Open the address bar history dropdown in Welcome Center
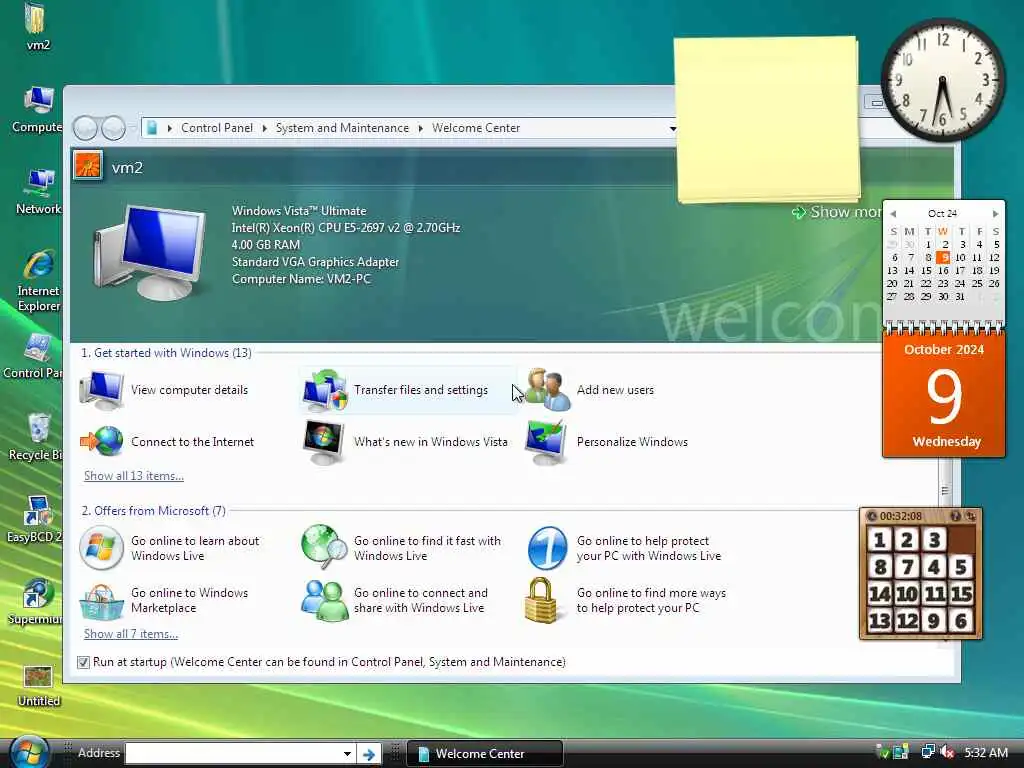The width and height of the screenshot is (1024, 768). pyautogui.click(x=673, y=128)
